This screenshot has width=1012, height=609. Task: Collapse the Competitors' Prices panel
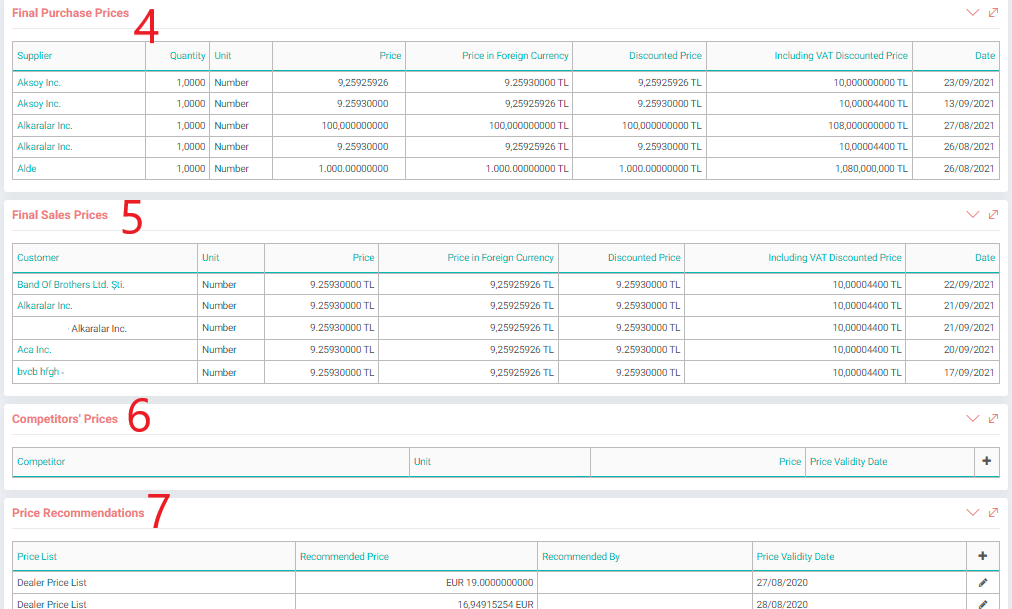[x=972, y=419]
